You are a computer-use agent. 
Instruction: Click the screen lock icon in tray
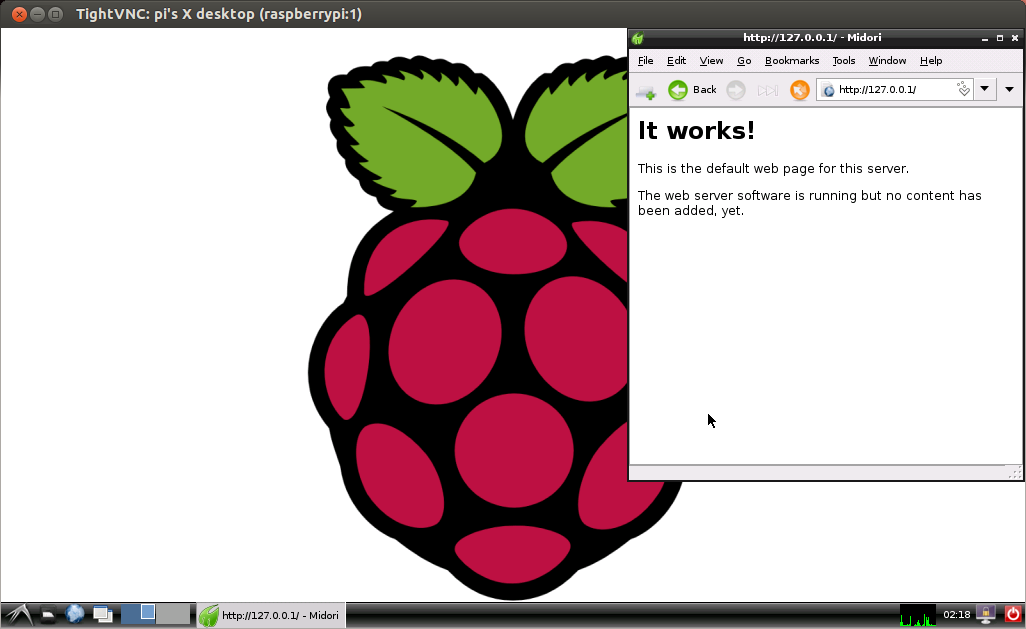point(985,614)
